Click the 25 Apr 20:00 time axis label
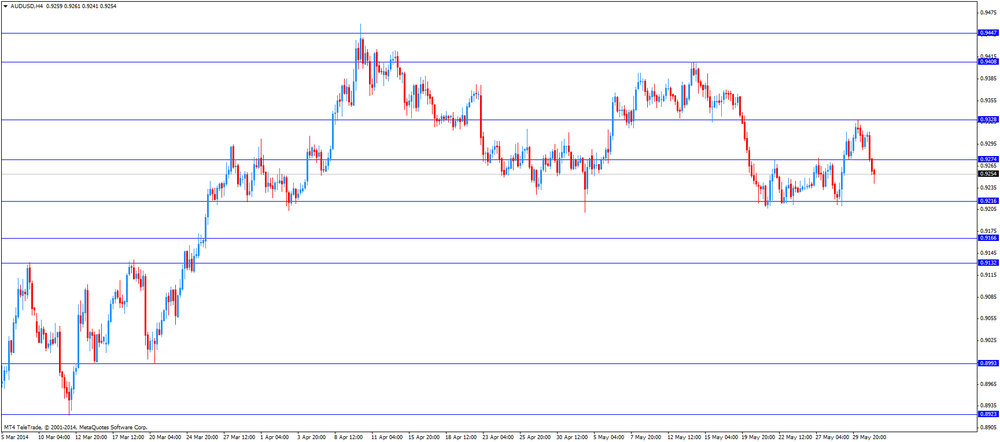 (x=534, y=438)
